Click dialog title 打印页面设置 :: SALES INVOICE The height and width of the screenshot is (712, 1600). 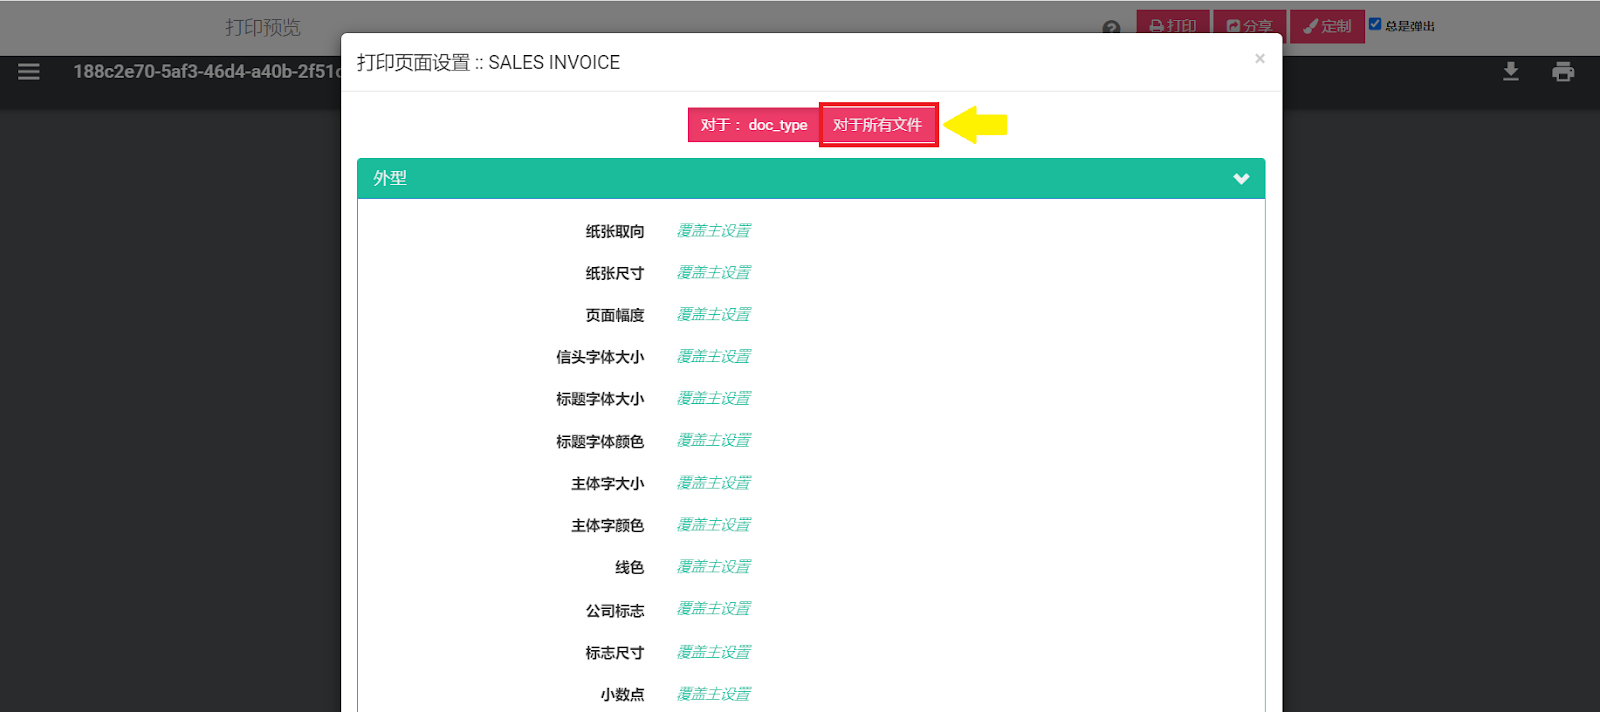488,62
